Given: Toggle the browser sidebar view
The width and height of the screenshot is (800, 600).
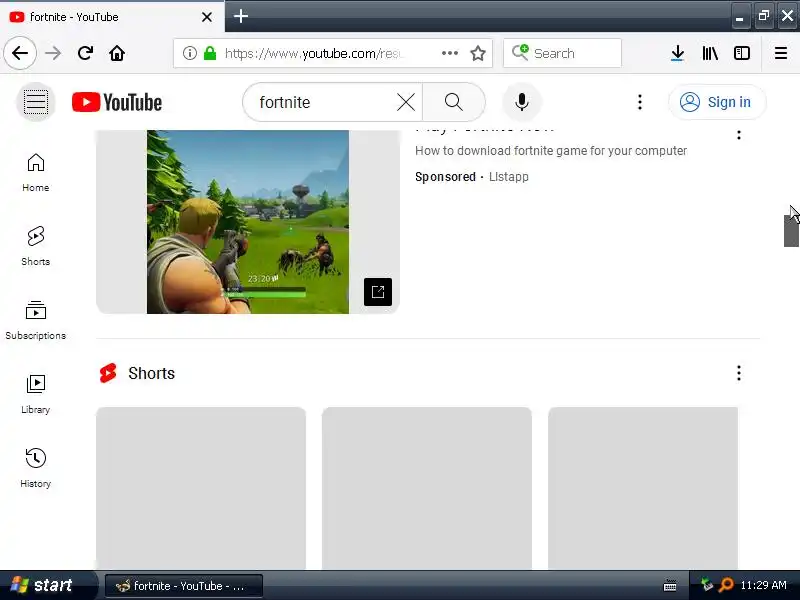Looking at the screenshot, I should [x=742, y=53].
